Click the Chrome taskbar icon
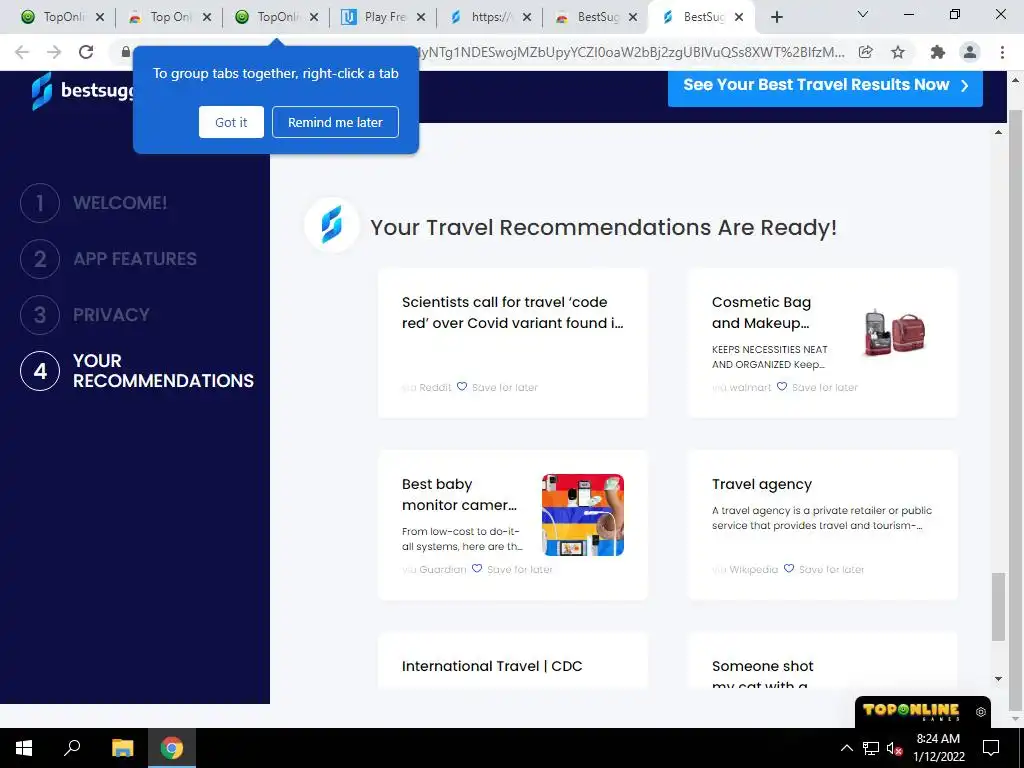This screenshot has height=768, width=1024. tap(172, 748)
